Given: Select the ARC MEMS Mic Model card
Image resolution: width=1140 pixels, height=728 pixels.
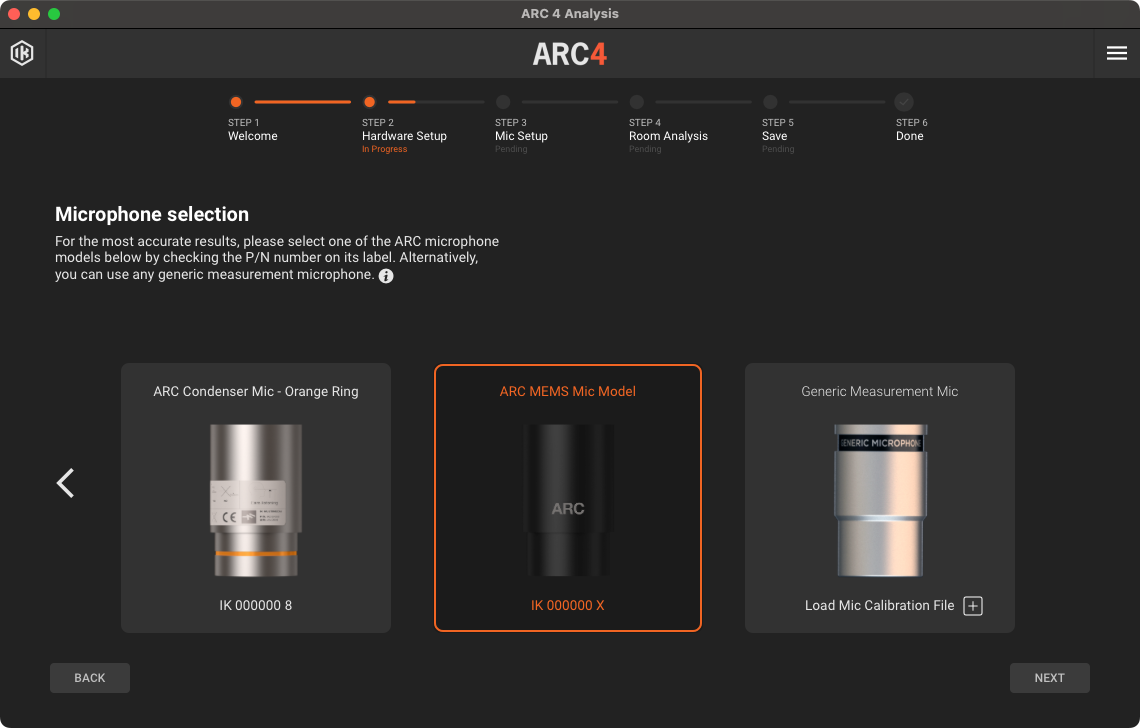Looking at the screenshot, I should 568,498.
